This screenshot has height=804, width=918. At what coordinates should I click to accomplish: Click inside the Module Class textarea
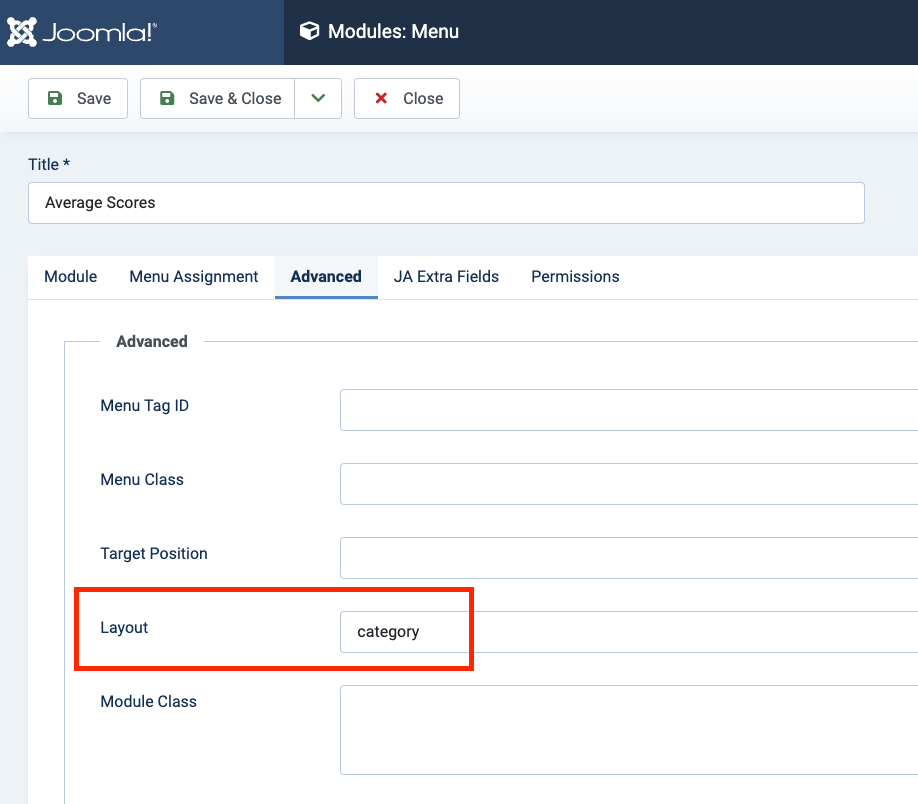628,729
